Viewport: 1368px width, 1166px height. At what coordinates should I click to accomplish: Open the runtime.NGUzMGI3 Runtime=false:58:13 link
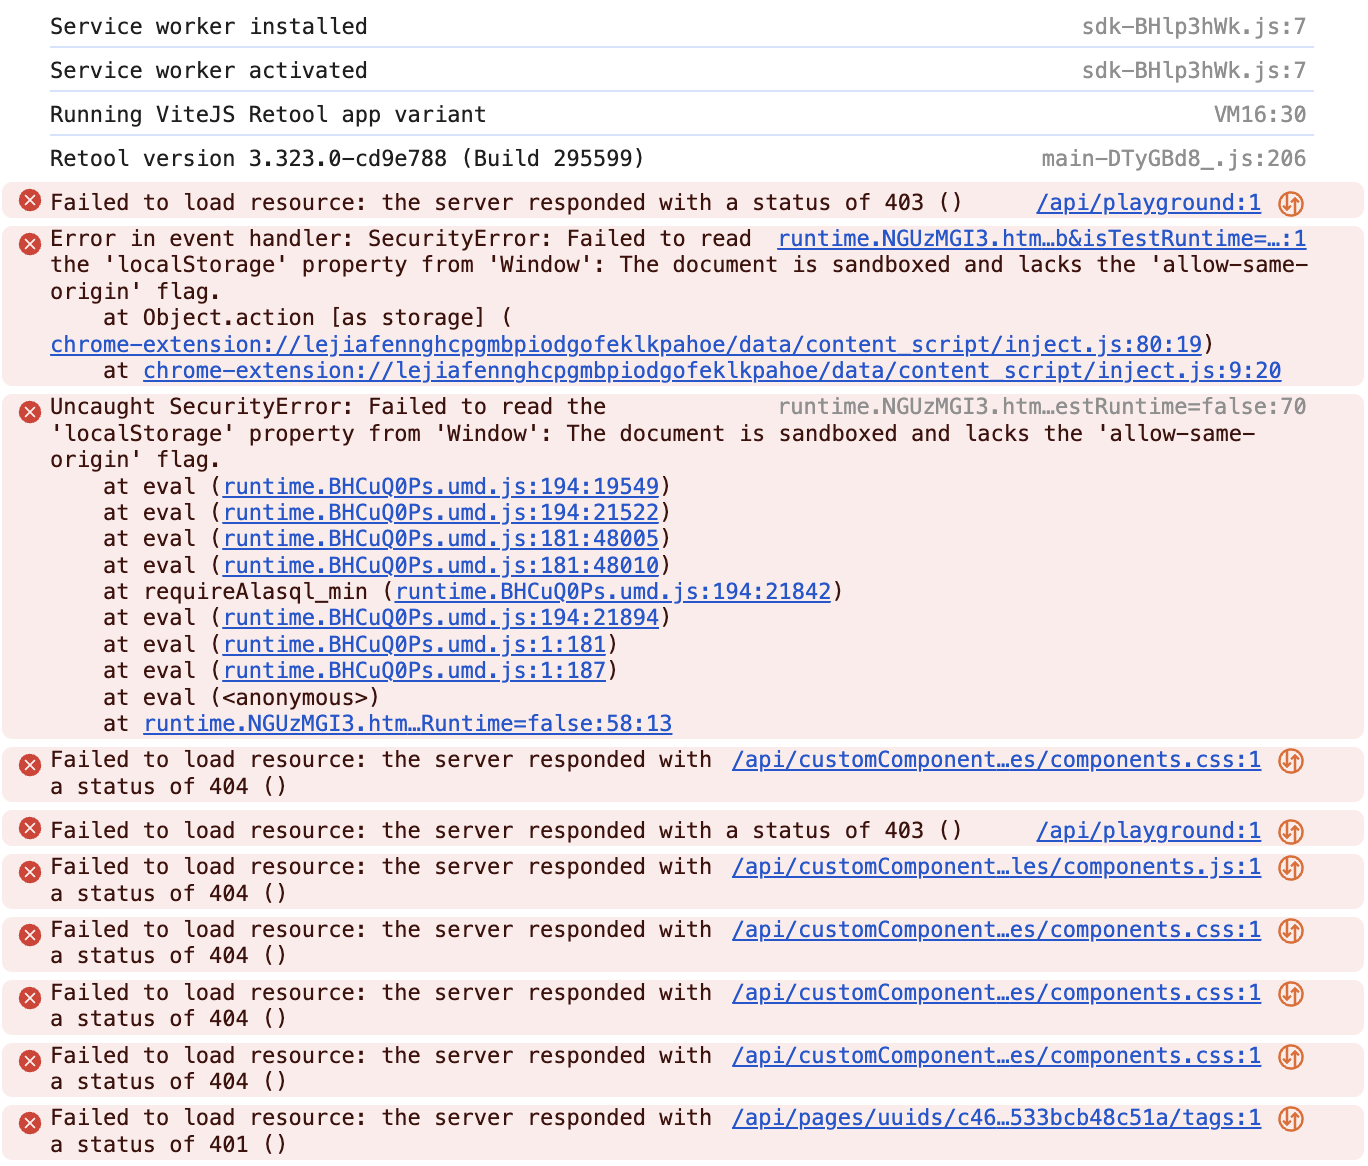click(x=407, y=724)
